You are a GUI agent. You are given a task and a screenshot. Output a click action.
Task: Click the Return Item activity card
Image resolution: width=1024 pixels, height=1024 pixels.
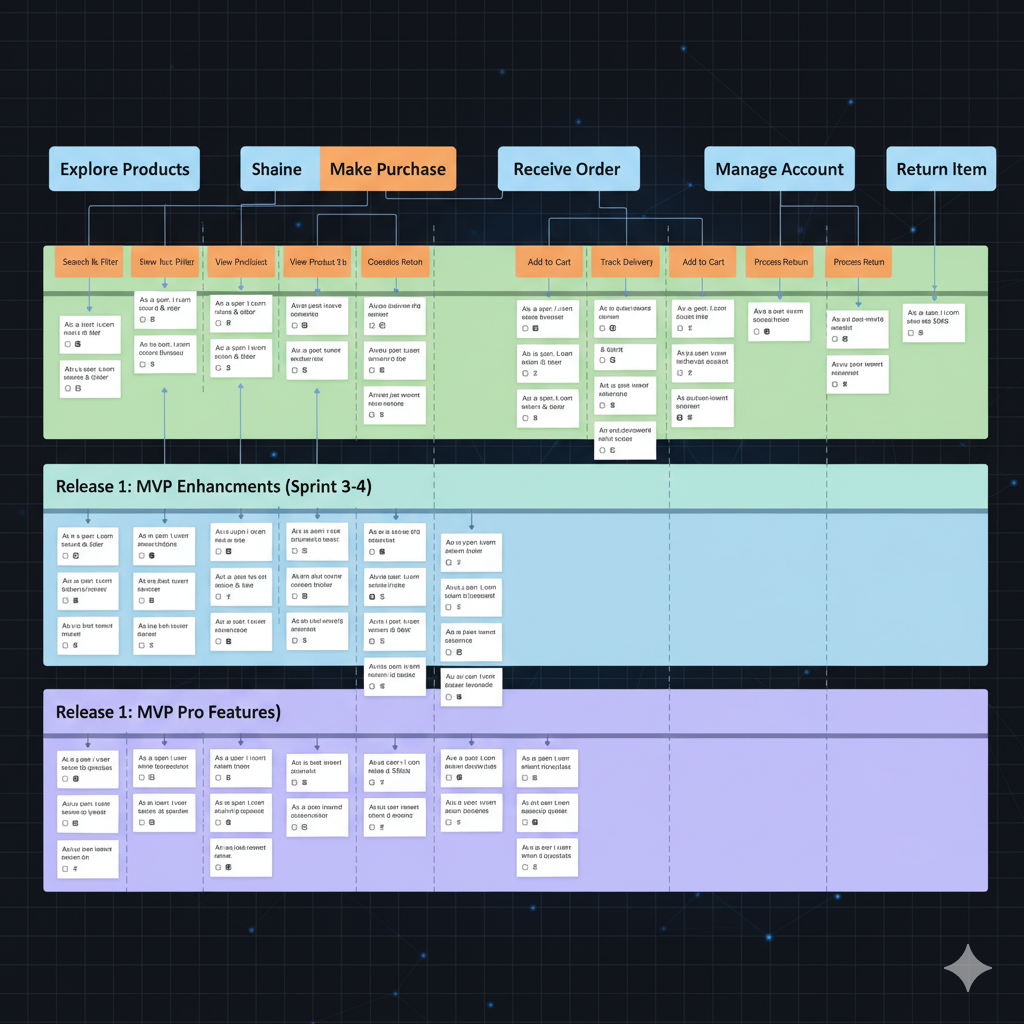(x=941, y=169)
